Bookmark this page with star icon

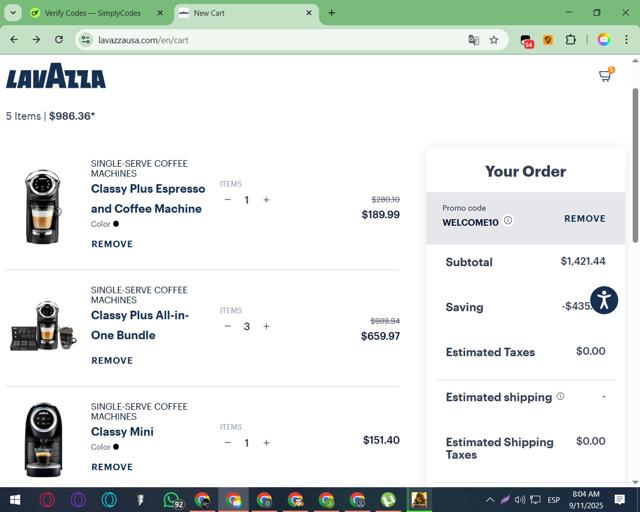(494, 40)
